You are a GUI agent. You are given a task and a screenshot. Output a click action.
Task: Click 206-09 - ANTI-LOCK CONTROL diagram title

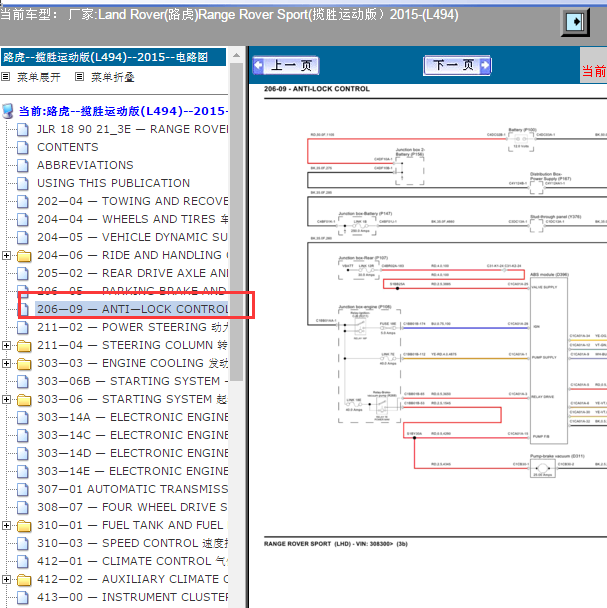[317, 89]
